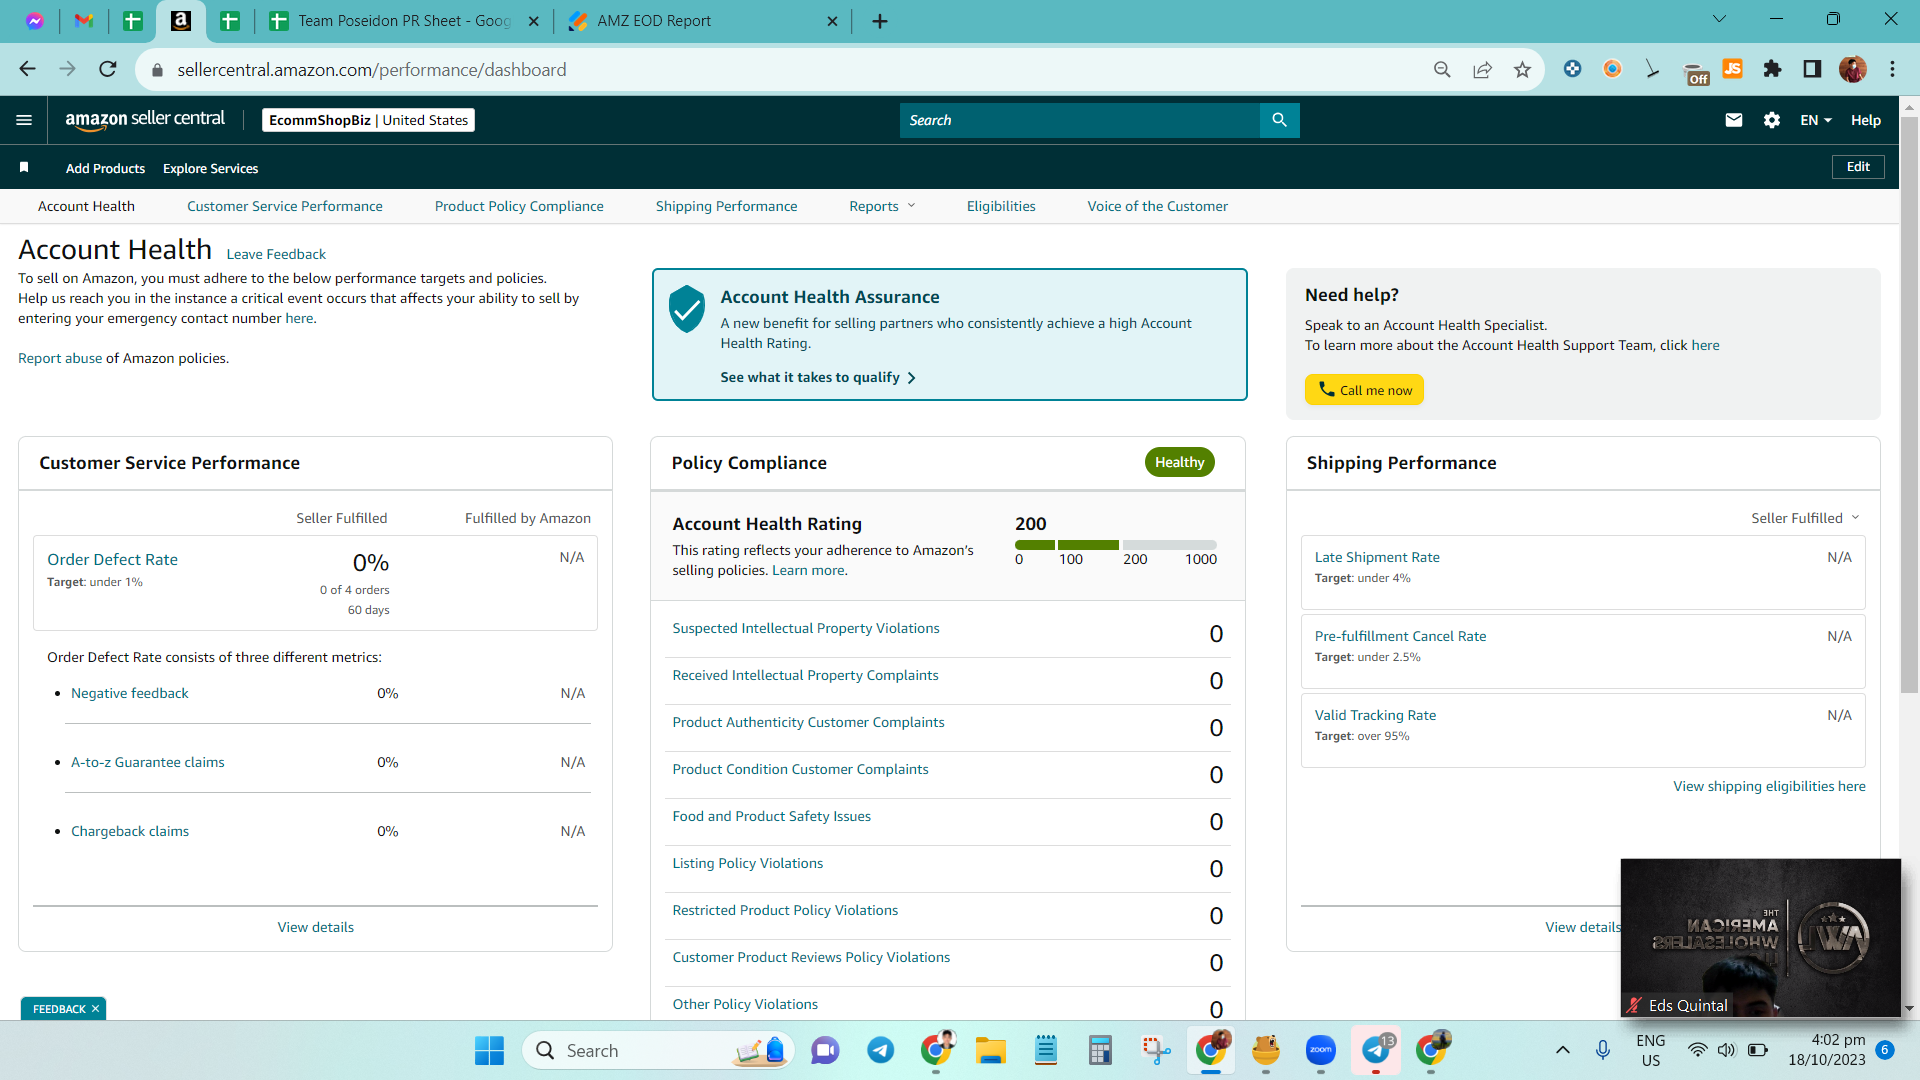Close the FEEDBACK widget
This screenshot has width=1920, height=1080.
(x=95, y=1008)
